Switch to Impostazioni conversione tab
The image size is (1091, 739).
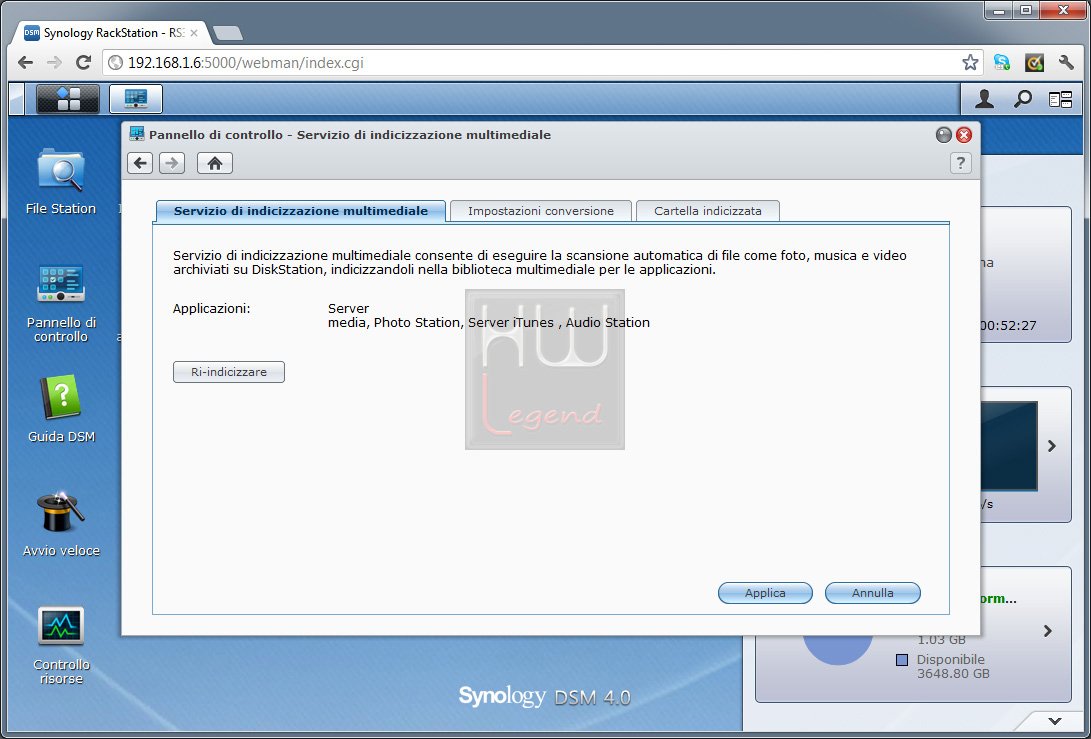click(x=541, y=211)
